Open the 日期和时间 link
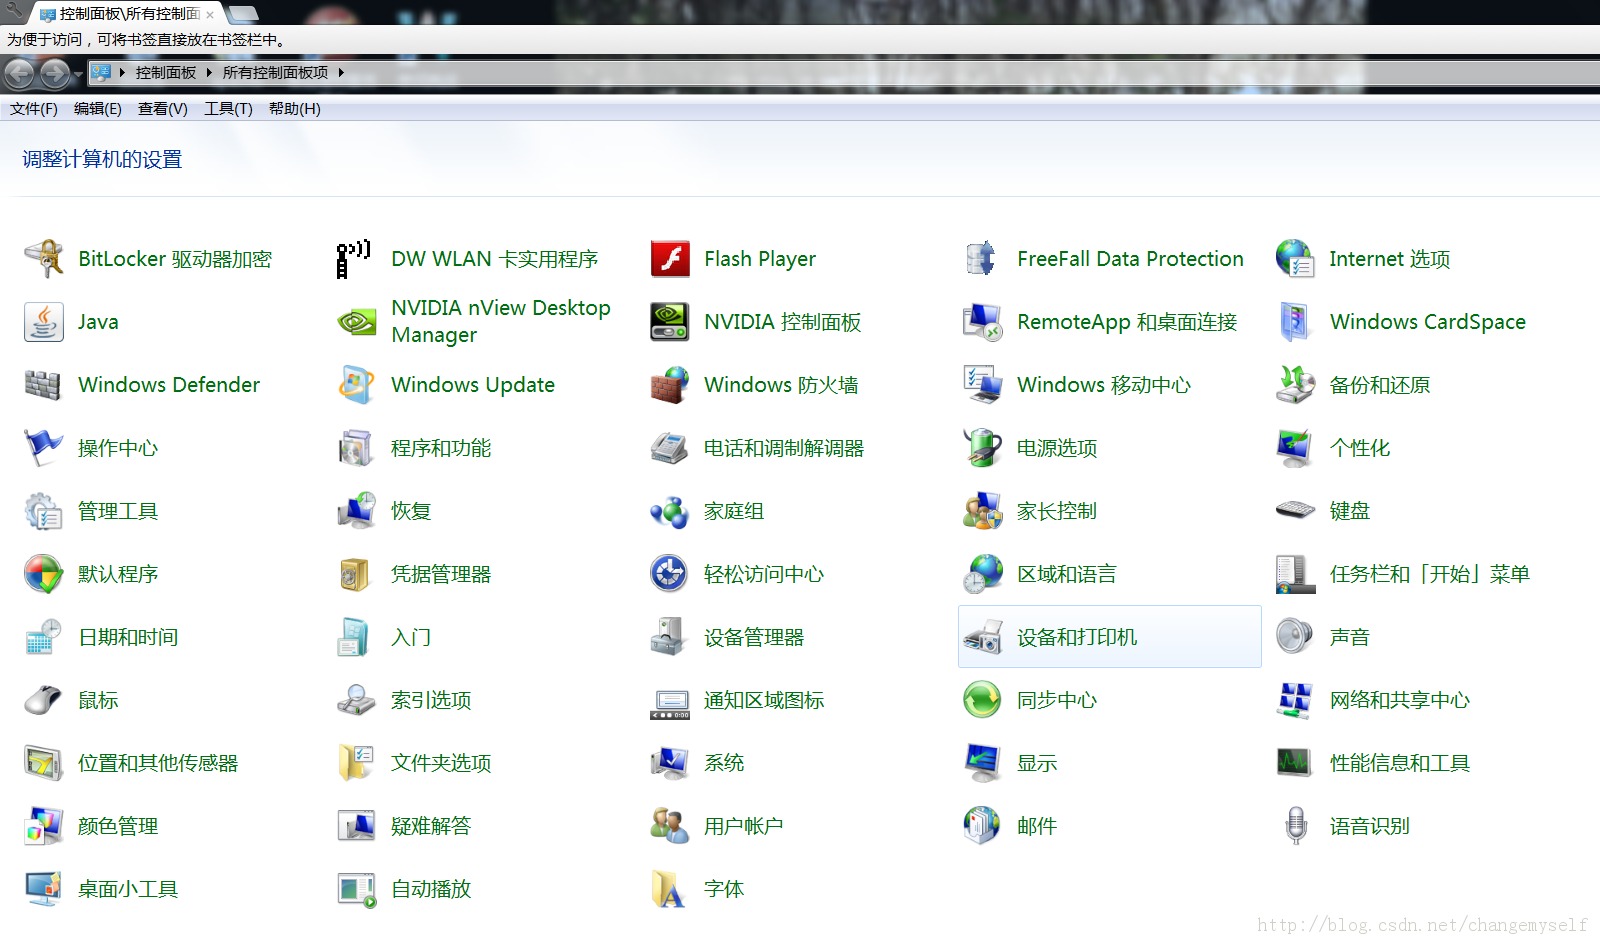This screenshot has width=1600, height=945. pos(128,637)
